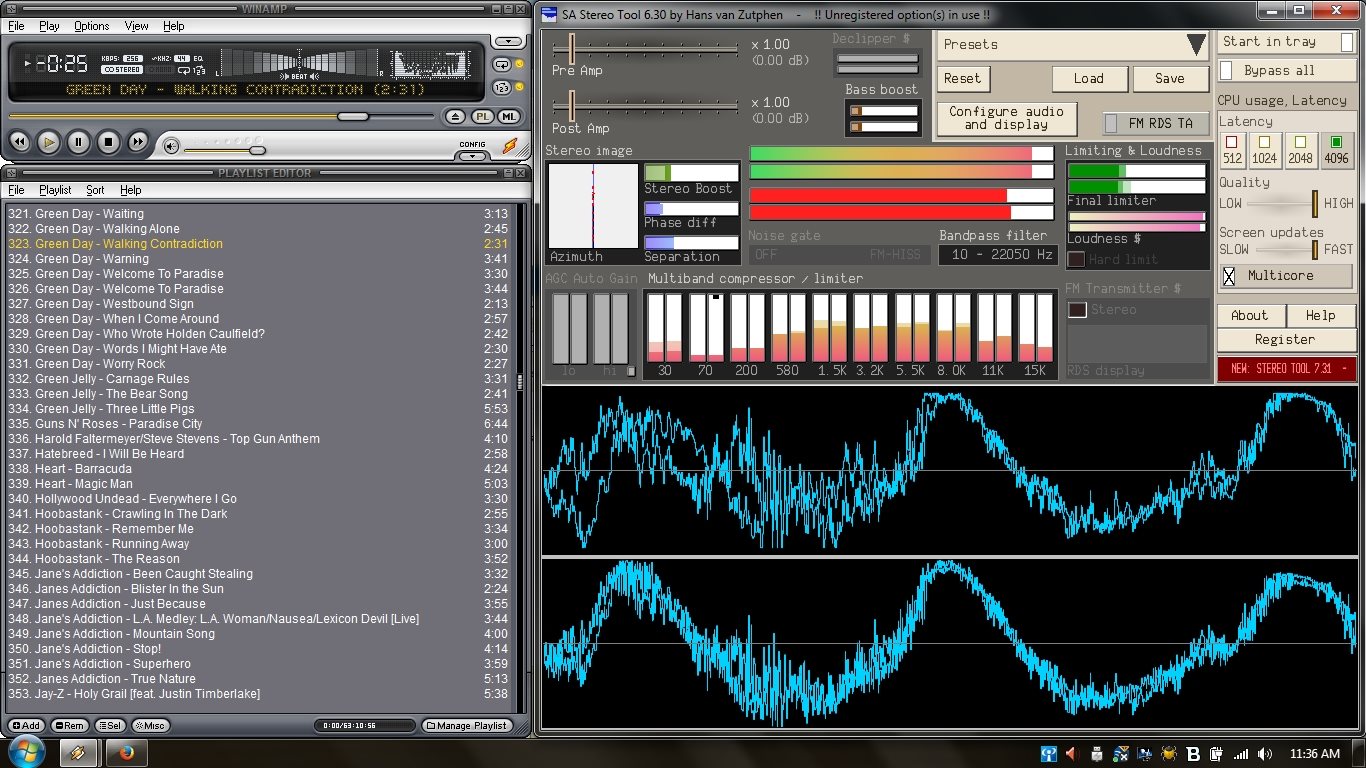Image resolution: width=1366 pixels, height=768 pixels.
Task: Open Winamp's View menu
Action: pyautogui.click(x=137, y=26)
